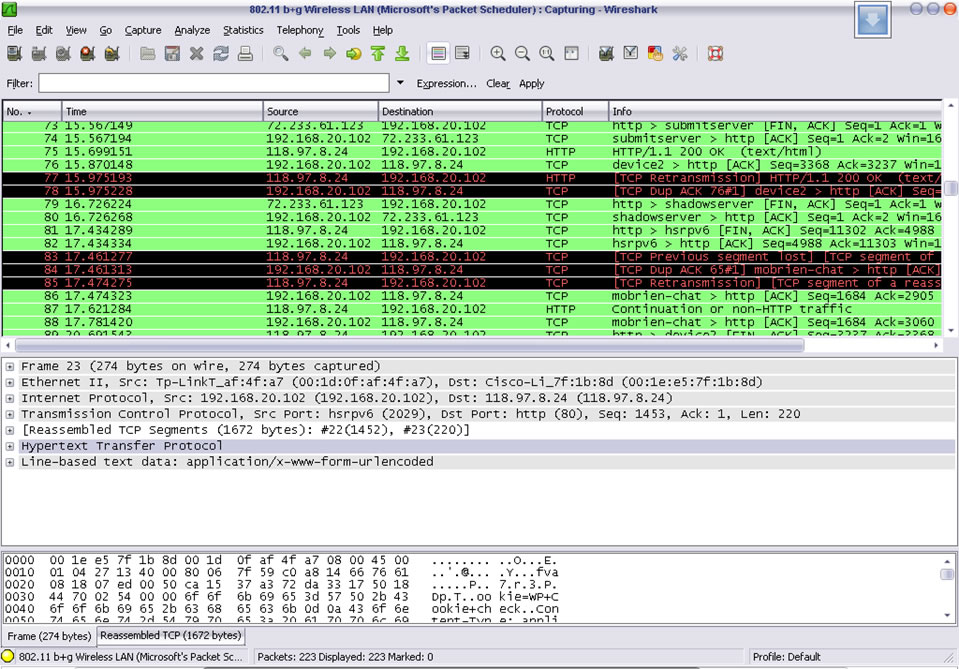Open the Statistics menu
Screen dimensions: 959x669
(x=243, y=30)
